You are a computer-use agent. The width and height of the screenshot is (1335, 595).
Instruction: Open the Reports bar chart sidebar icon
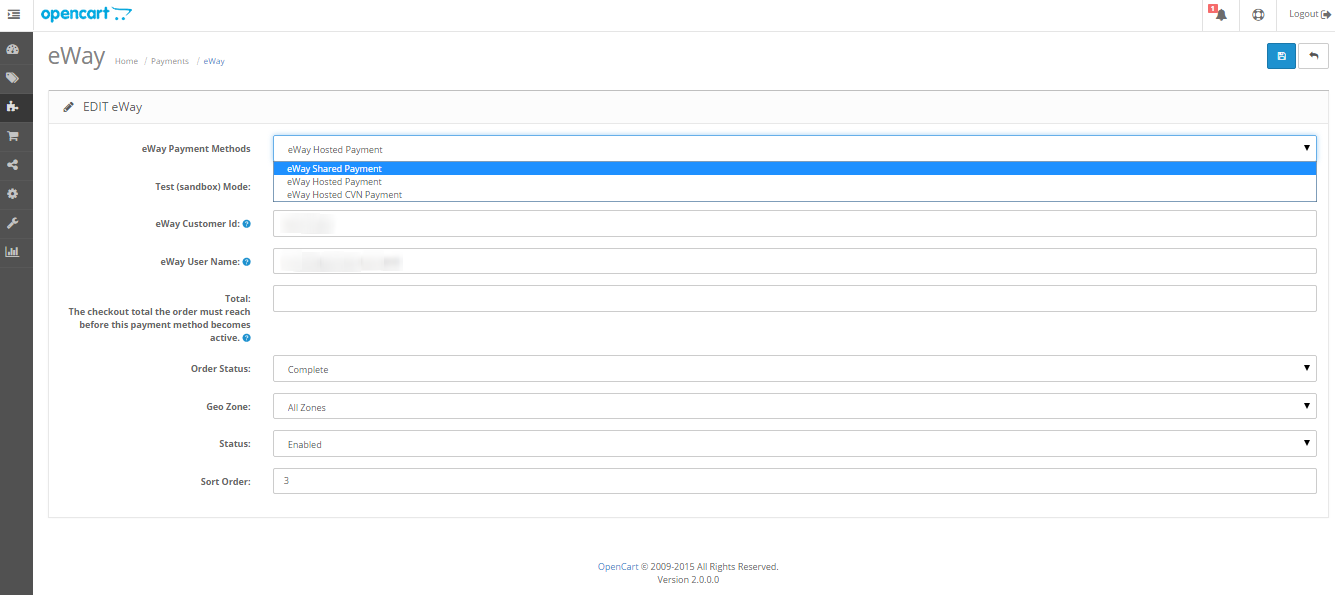tap(13, 252)
